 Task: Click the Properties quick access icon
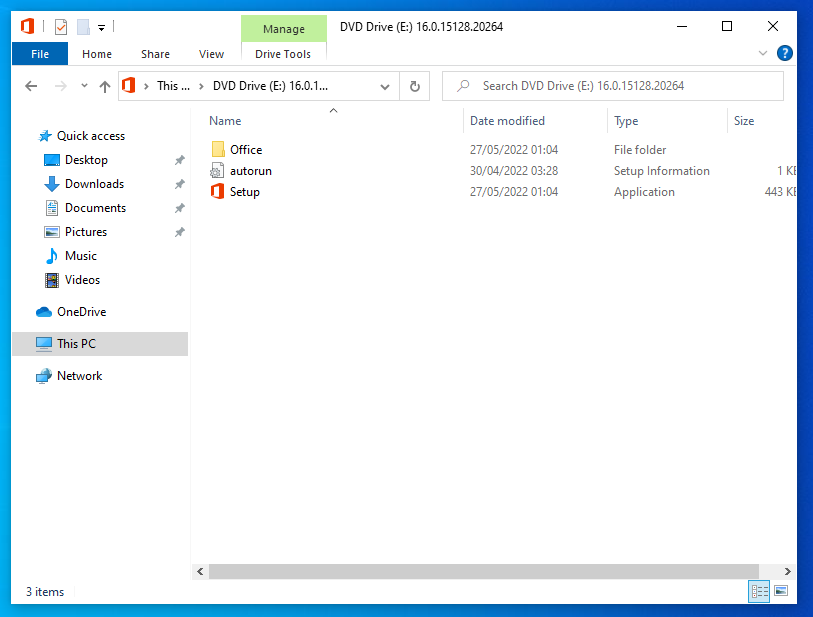[x=61, y=26]
